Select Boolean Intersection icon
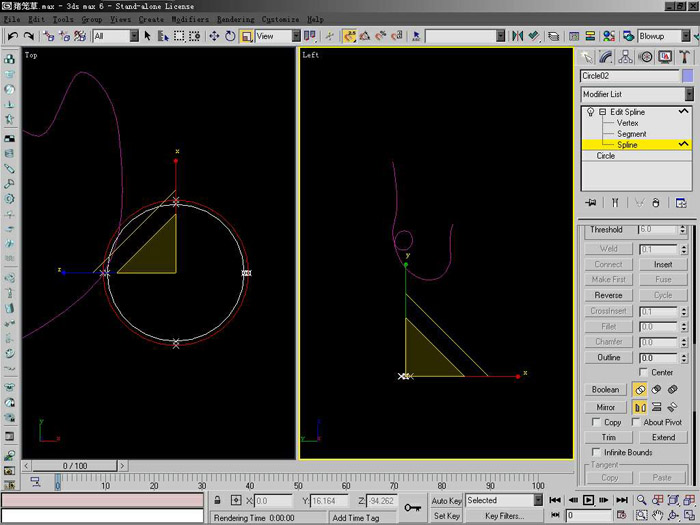Image resolution: width=700 pixels, height=525 pixels. coord(672,390)
